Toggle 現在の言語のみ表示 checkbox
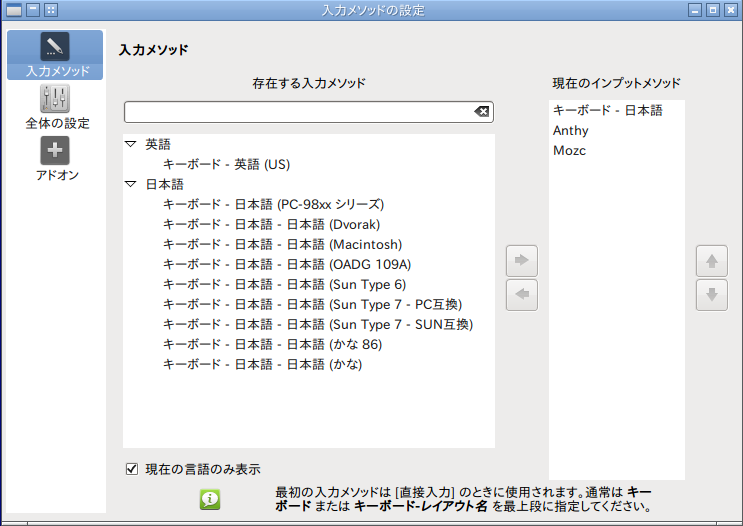Viewport: 743px width, 526px height. pyautogui.click(x=132, y=469)
